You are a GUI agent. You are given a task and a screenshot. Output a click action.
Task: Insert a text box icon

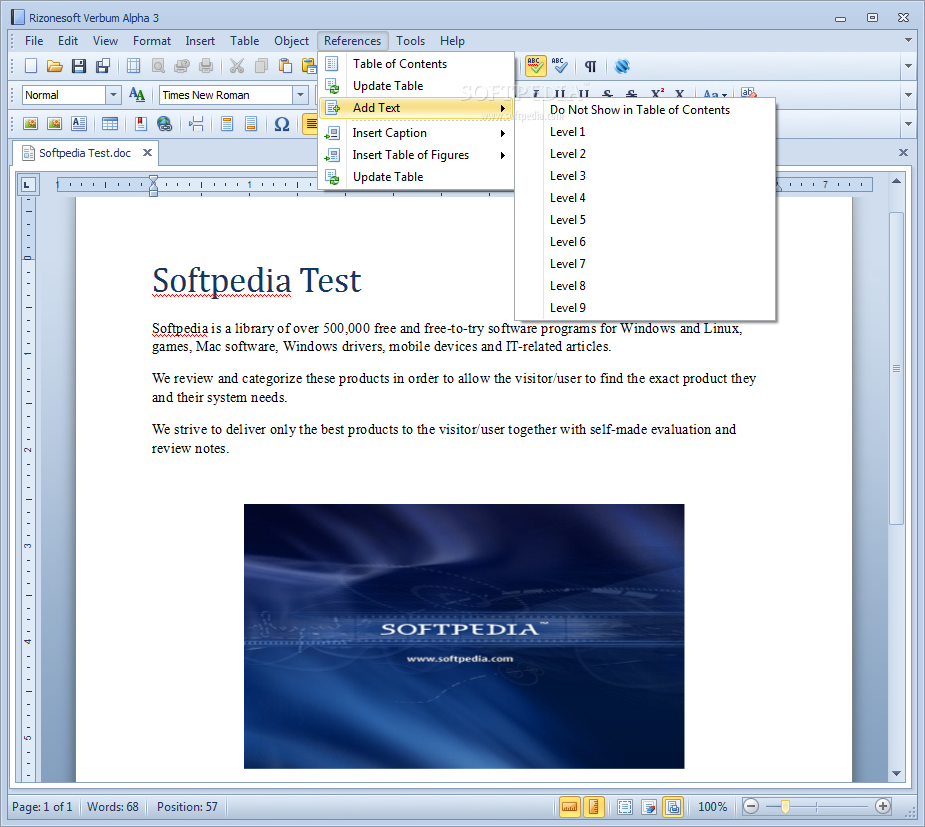point(78,124)
